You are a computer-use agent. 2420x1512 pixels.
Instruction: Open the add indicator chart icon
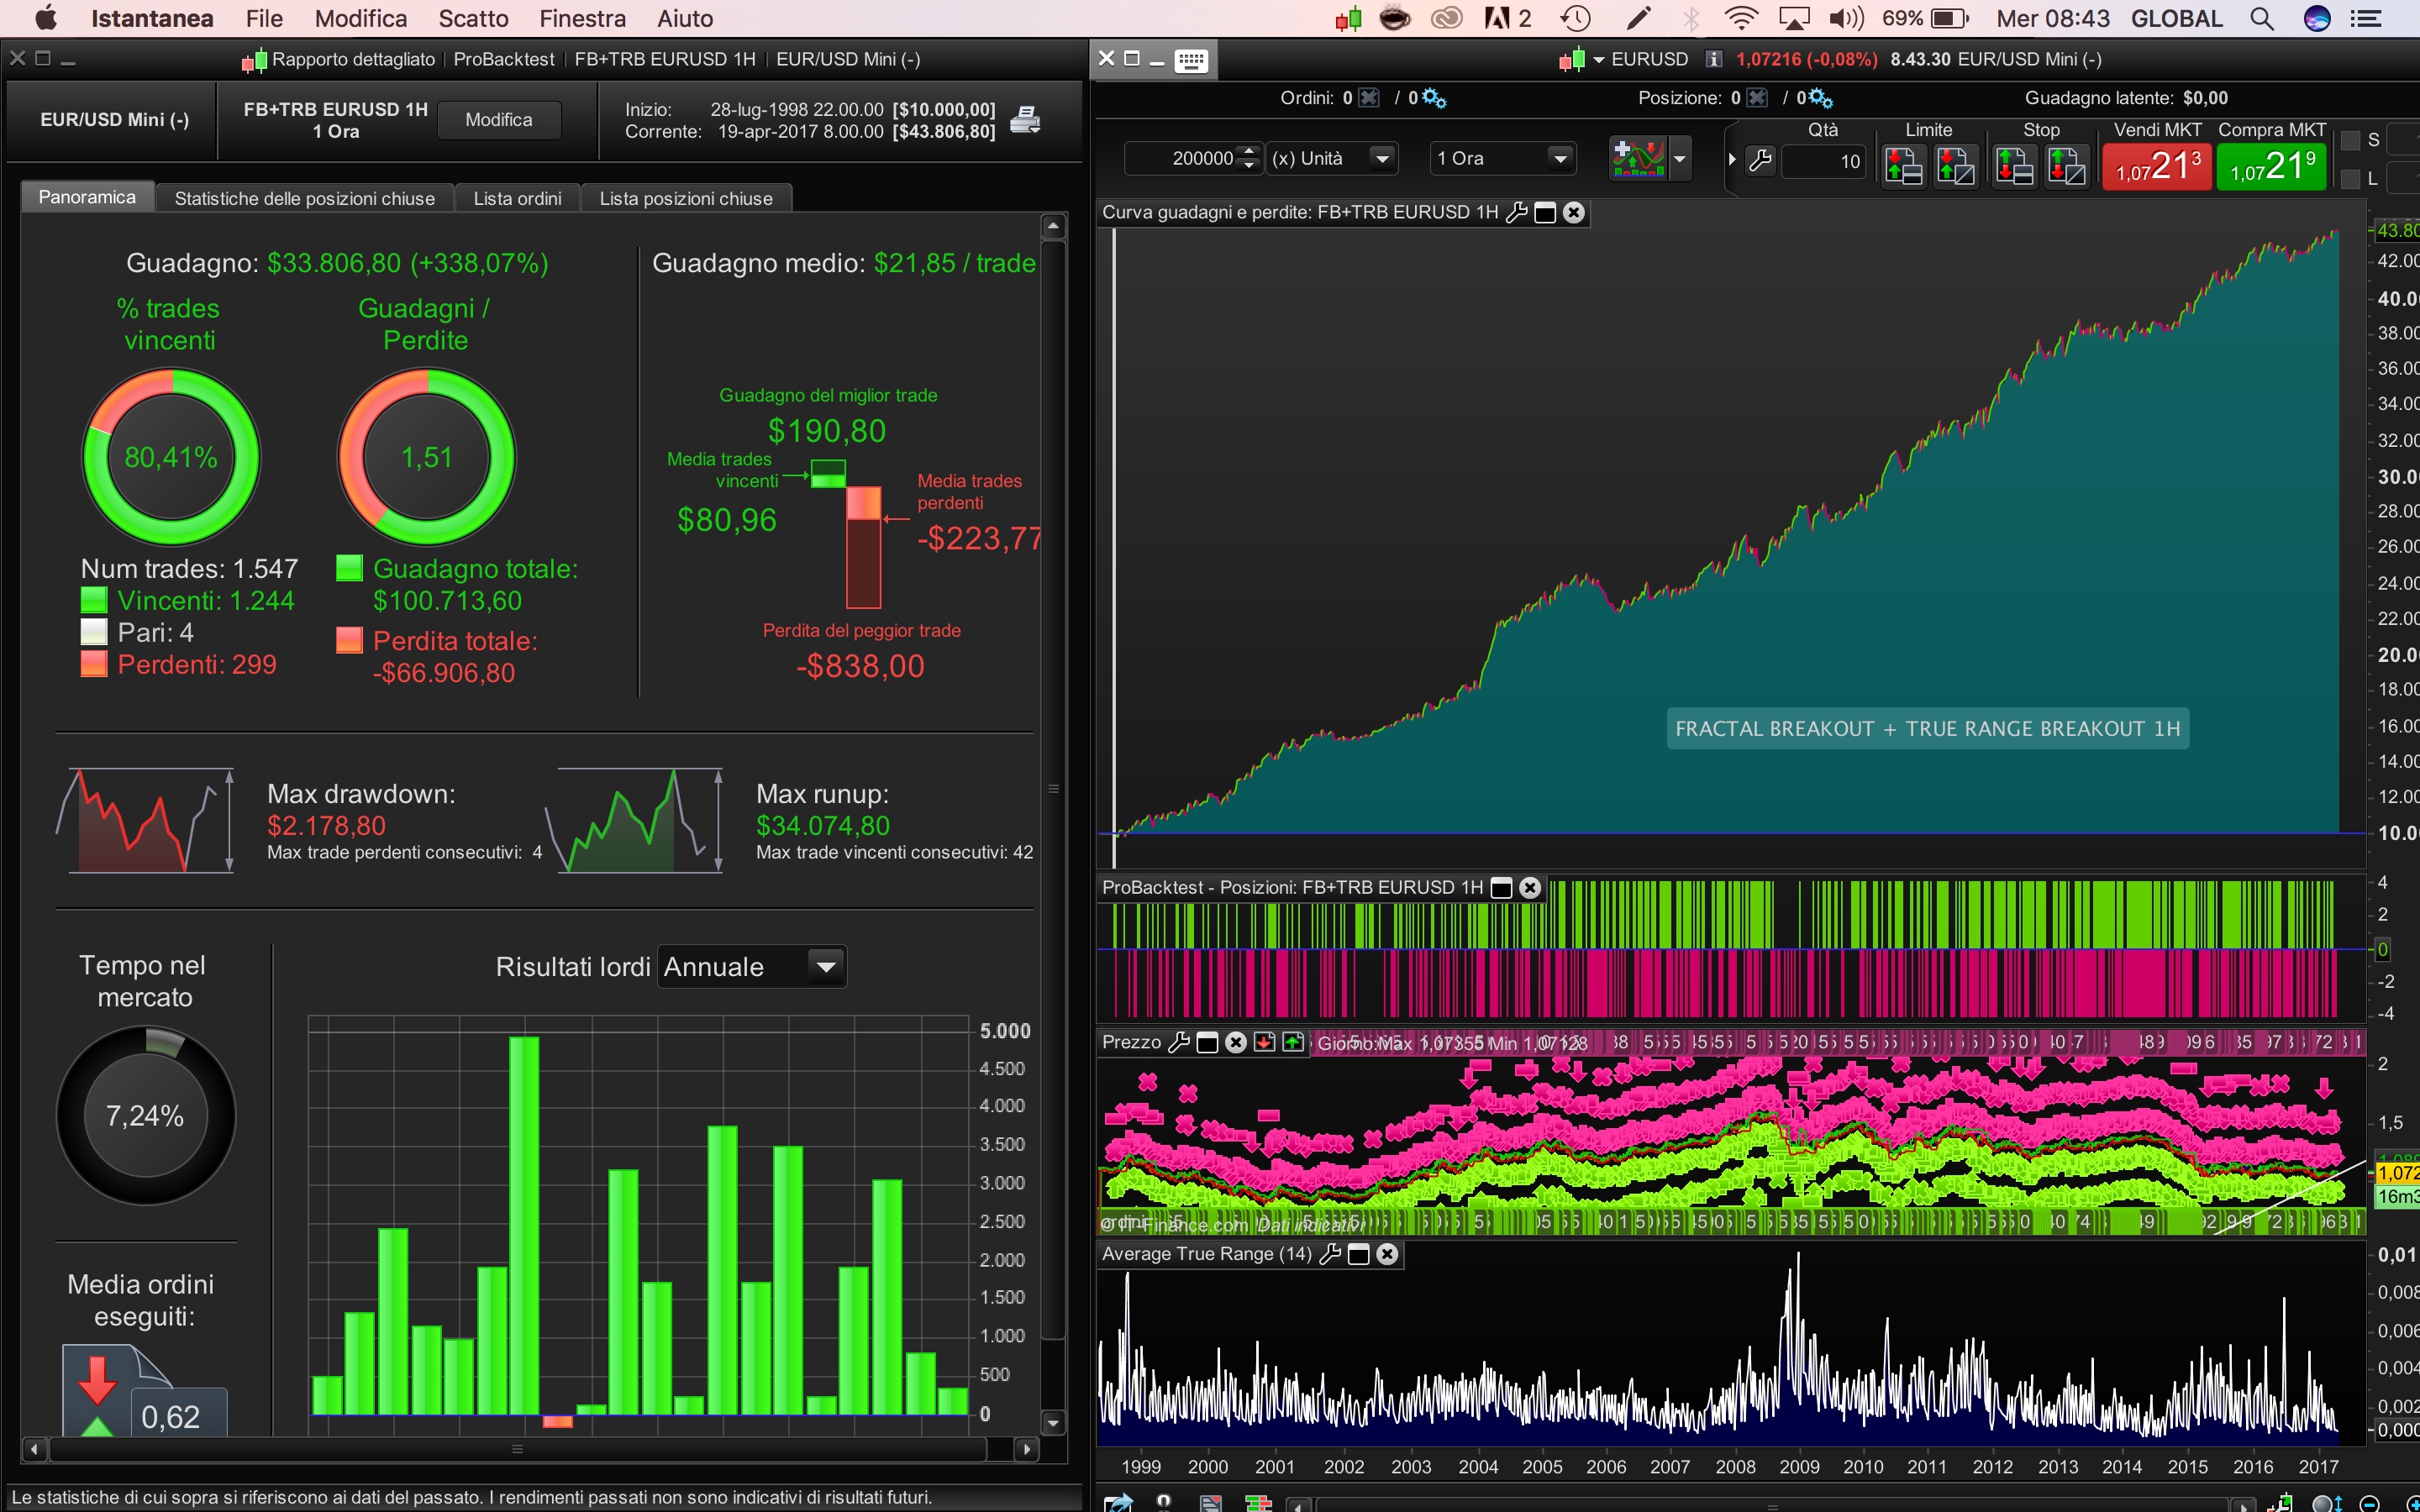1638,158
